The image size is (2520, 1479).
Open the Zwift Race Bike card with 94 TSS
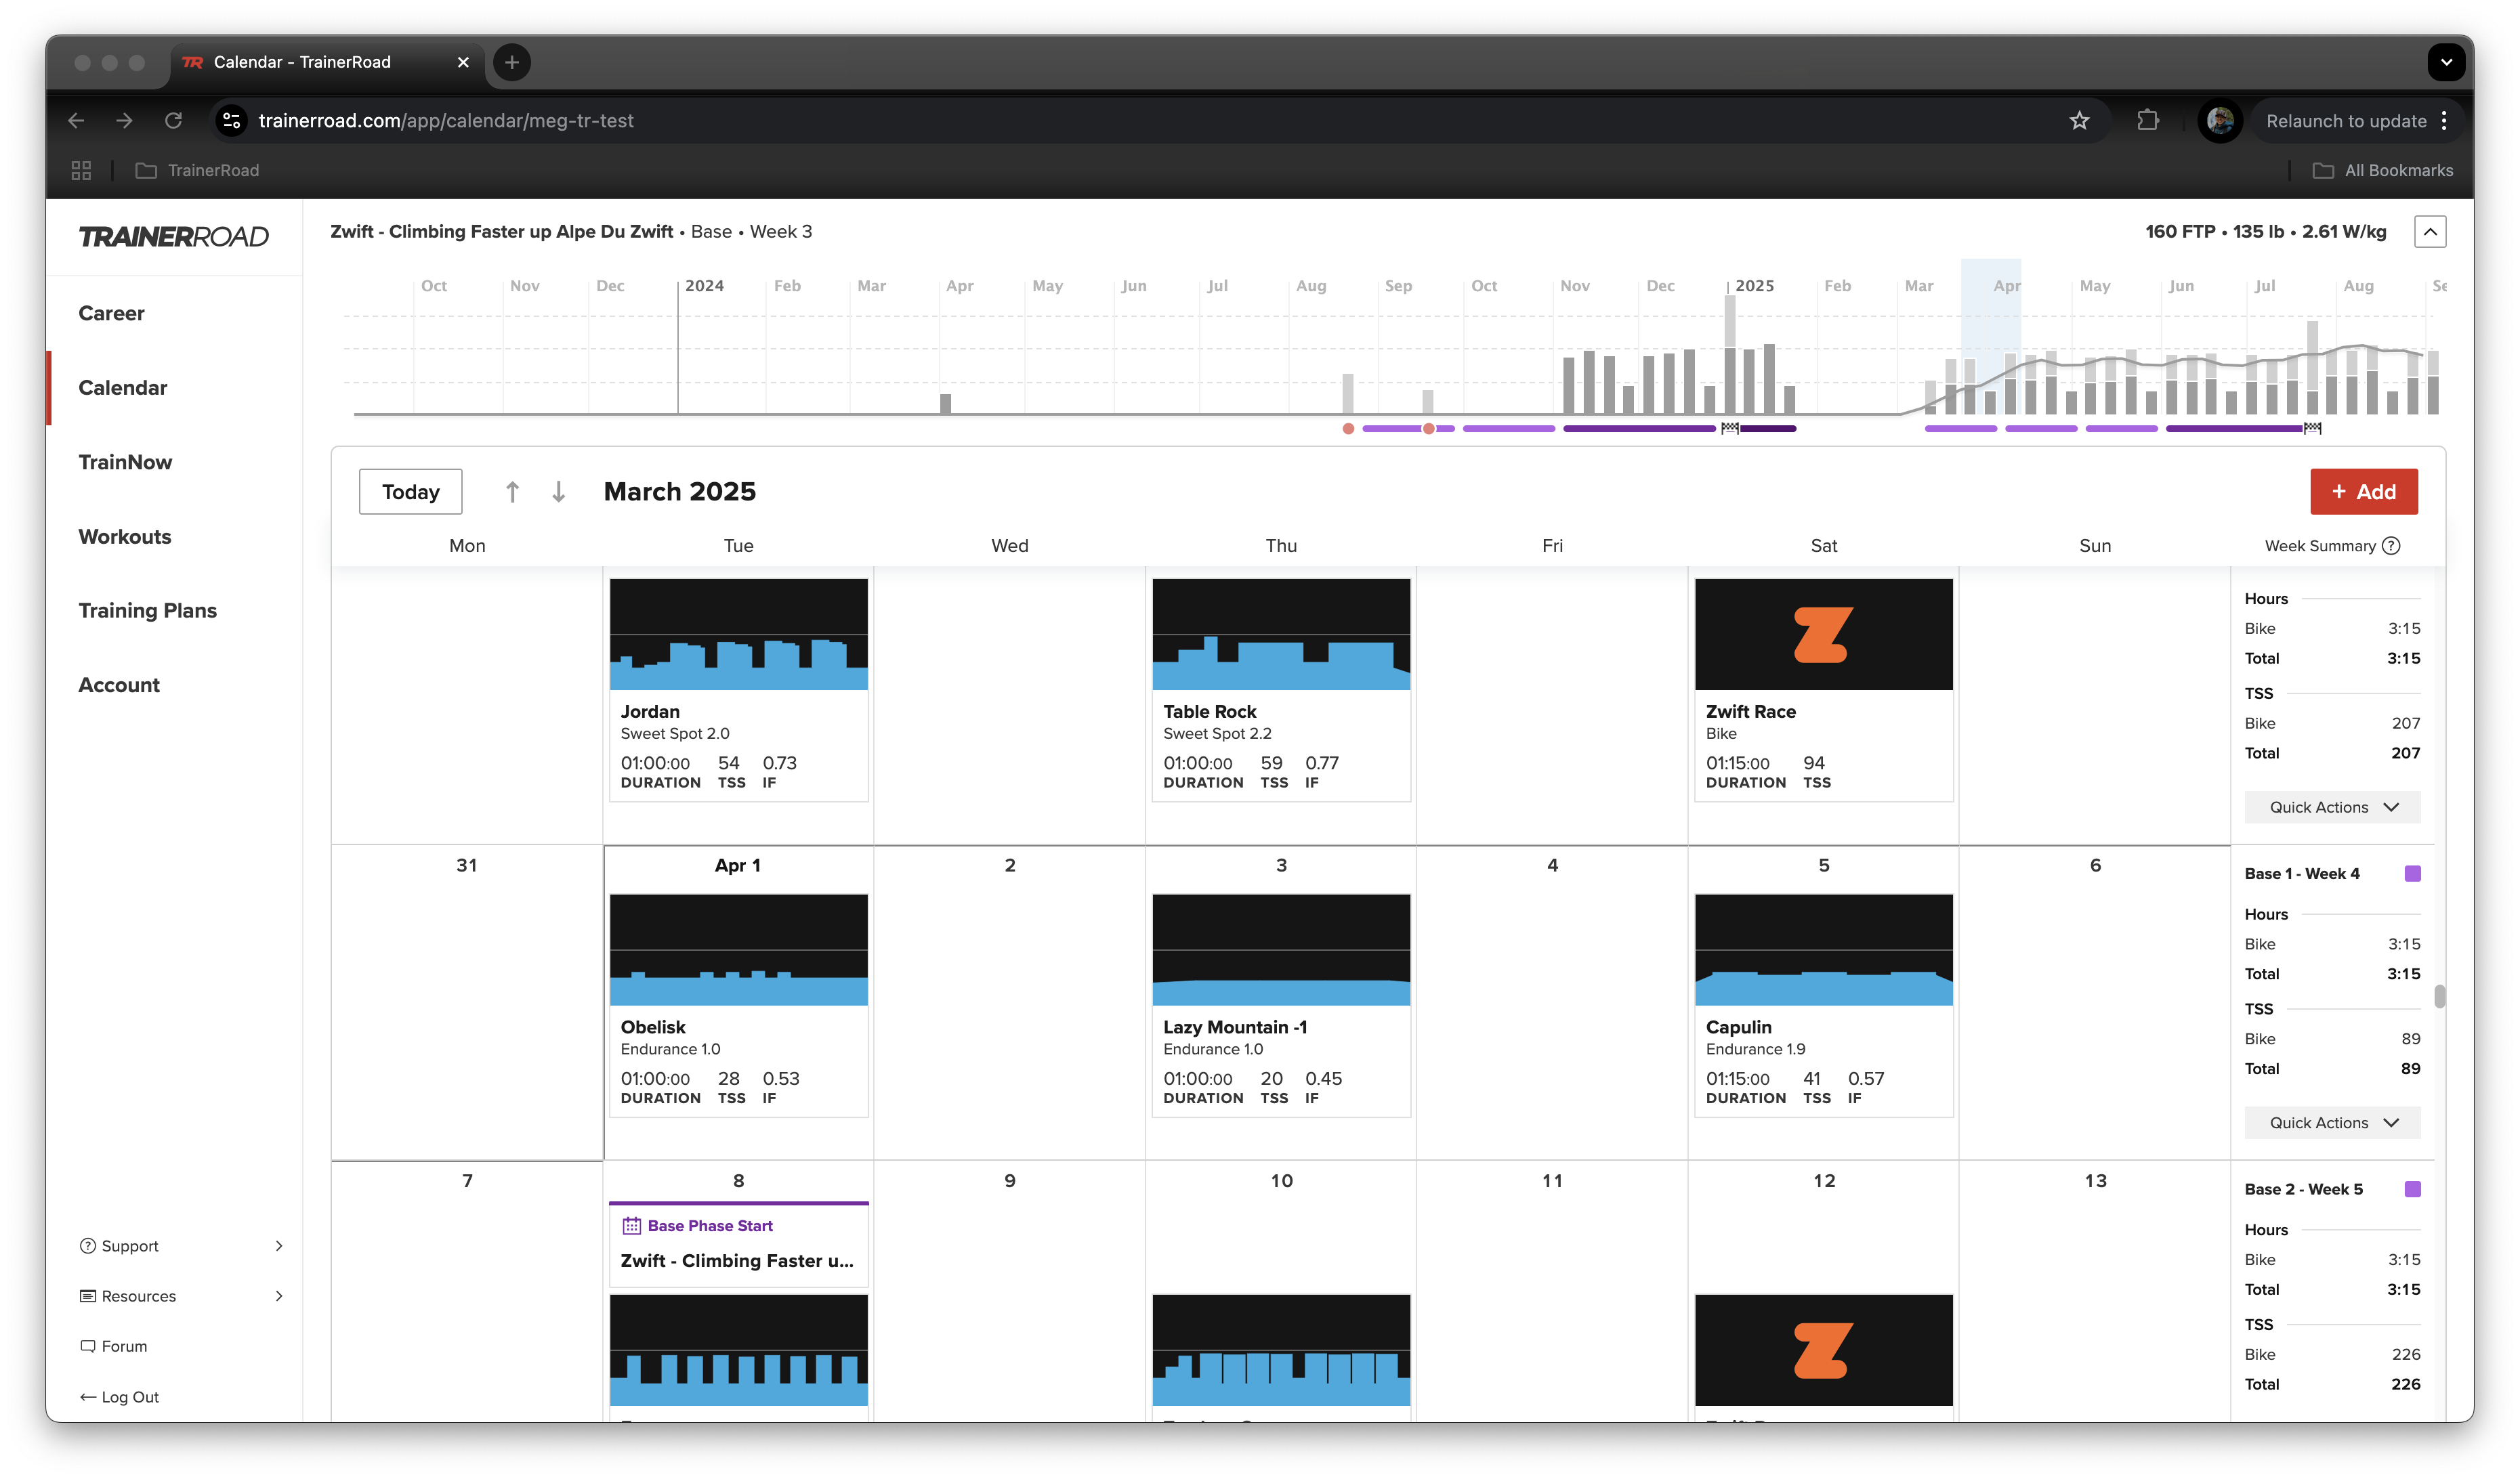tap(1824, 689)
